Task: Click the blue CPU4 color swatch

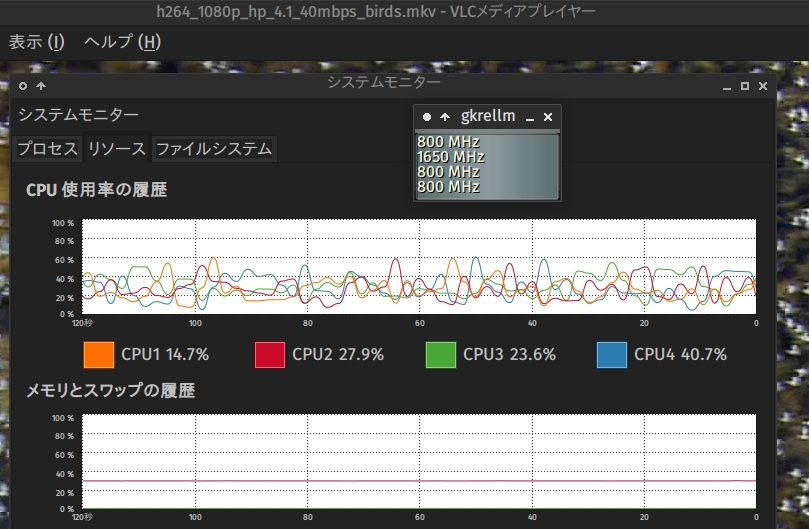Action: click(x=611, y=355)
